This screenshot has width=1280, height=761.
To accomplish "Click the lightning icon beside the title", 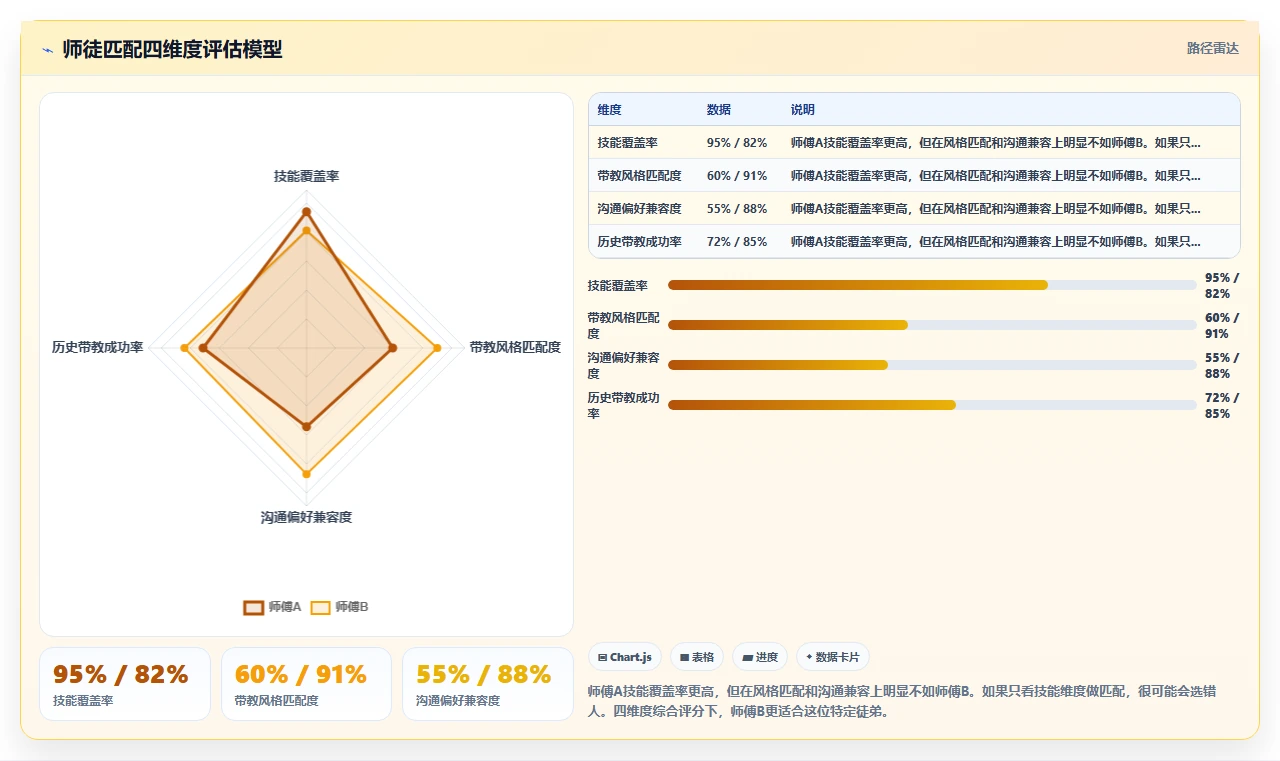I will coord(48,50).
